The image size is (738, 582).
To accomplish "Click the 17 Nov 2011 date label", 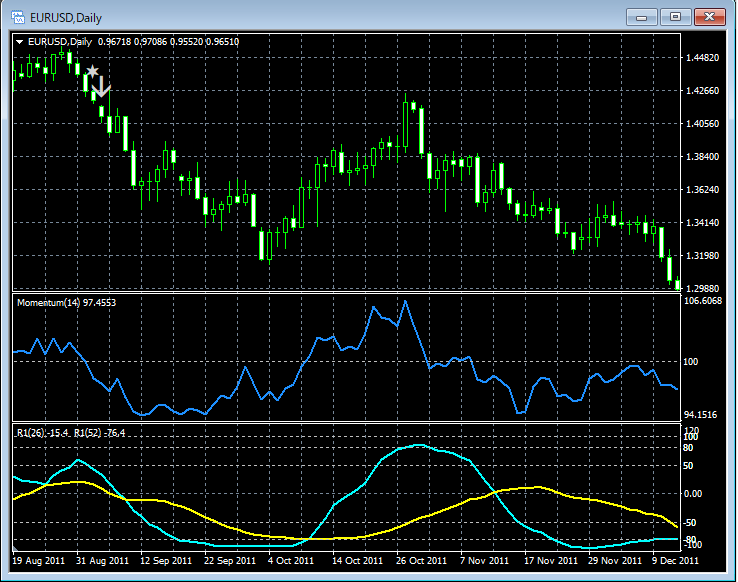I will tap(549, 561).
